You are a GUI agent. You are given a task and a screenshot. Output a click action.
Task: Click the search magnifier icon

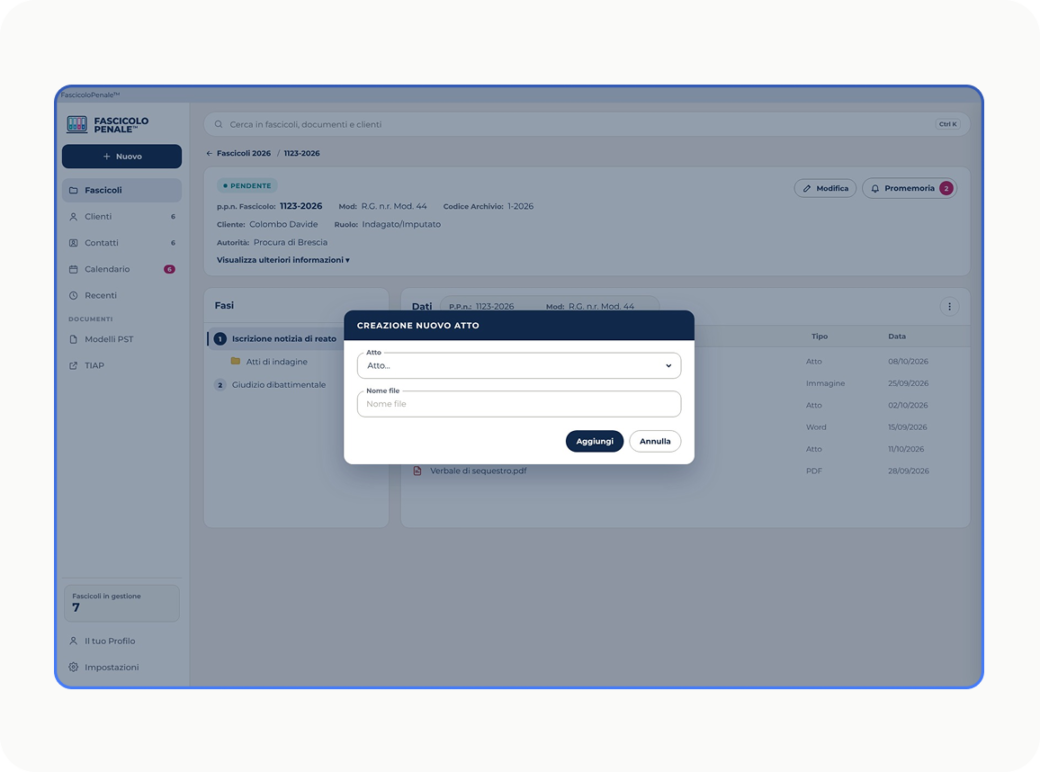218,125
